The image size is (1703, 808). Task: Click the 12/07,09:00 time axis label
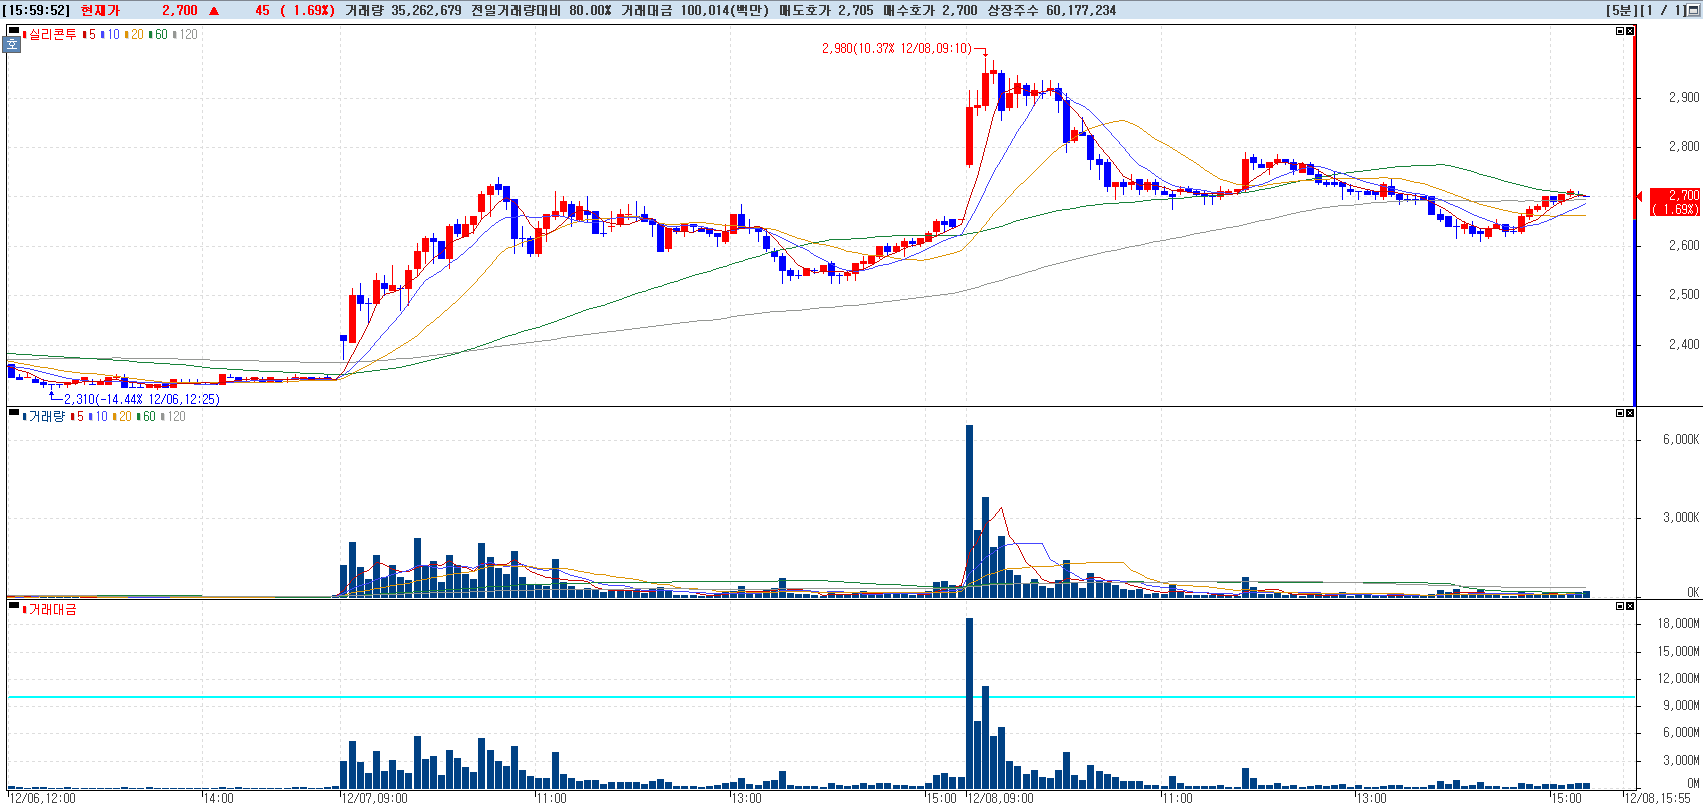point(374,798)
